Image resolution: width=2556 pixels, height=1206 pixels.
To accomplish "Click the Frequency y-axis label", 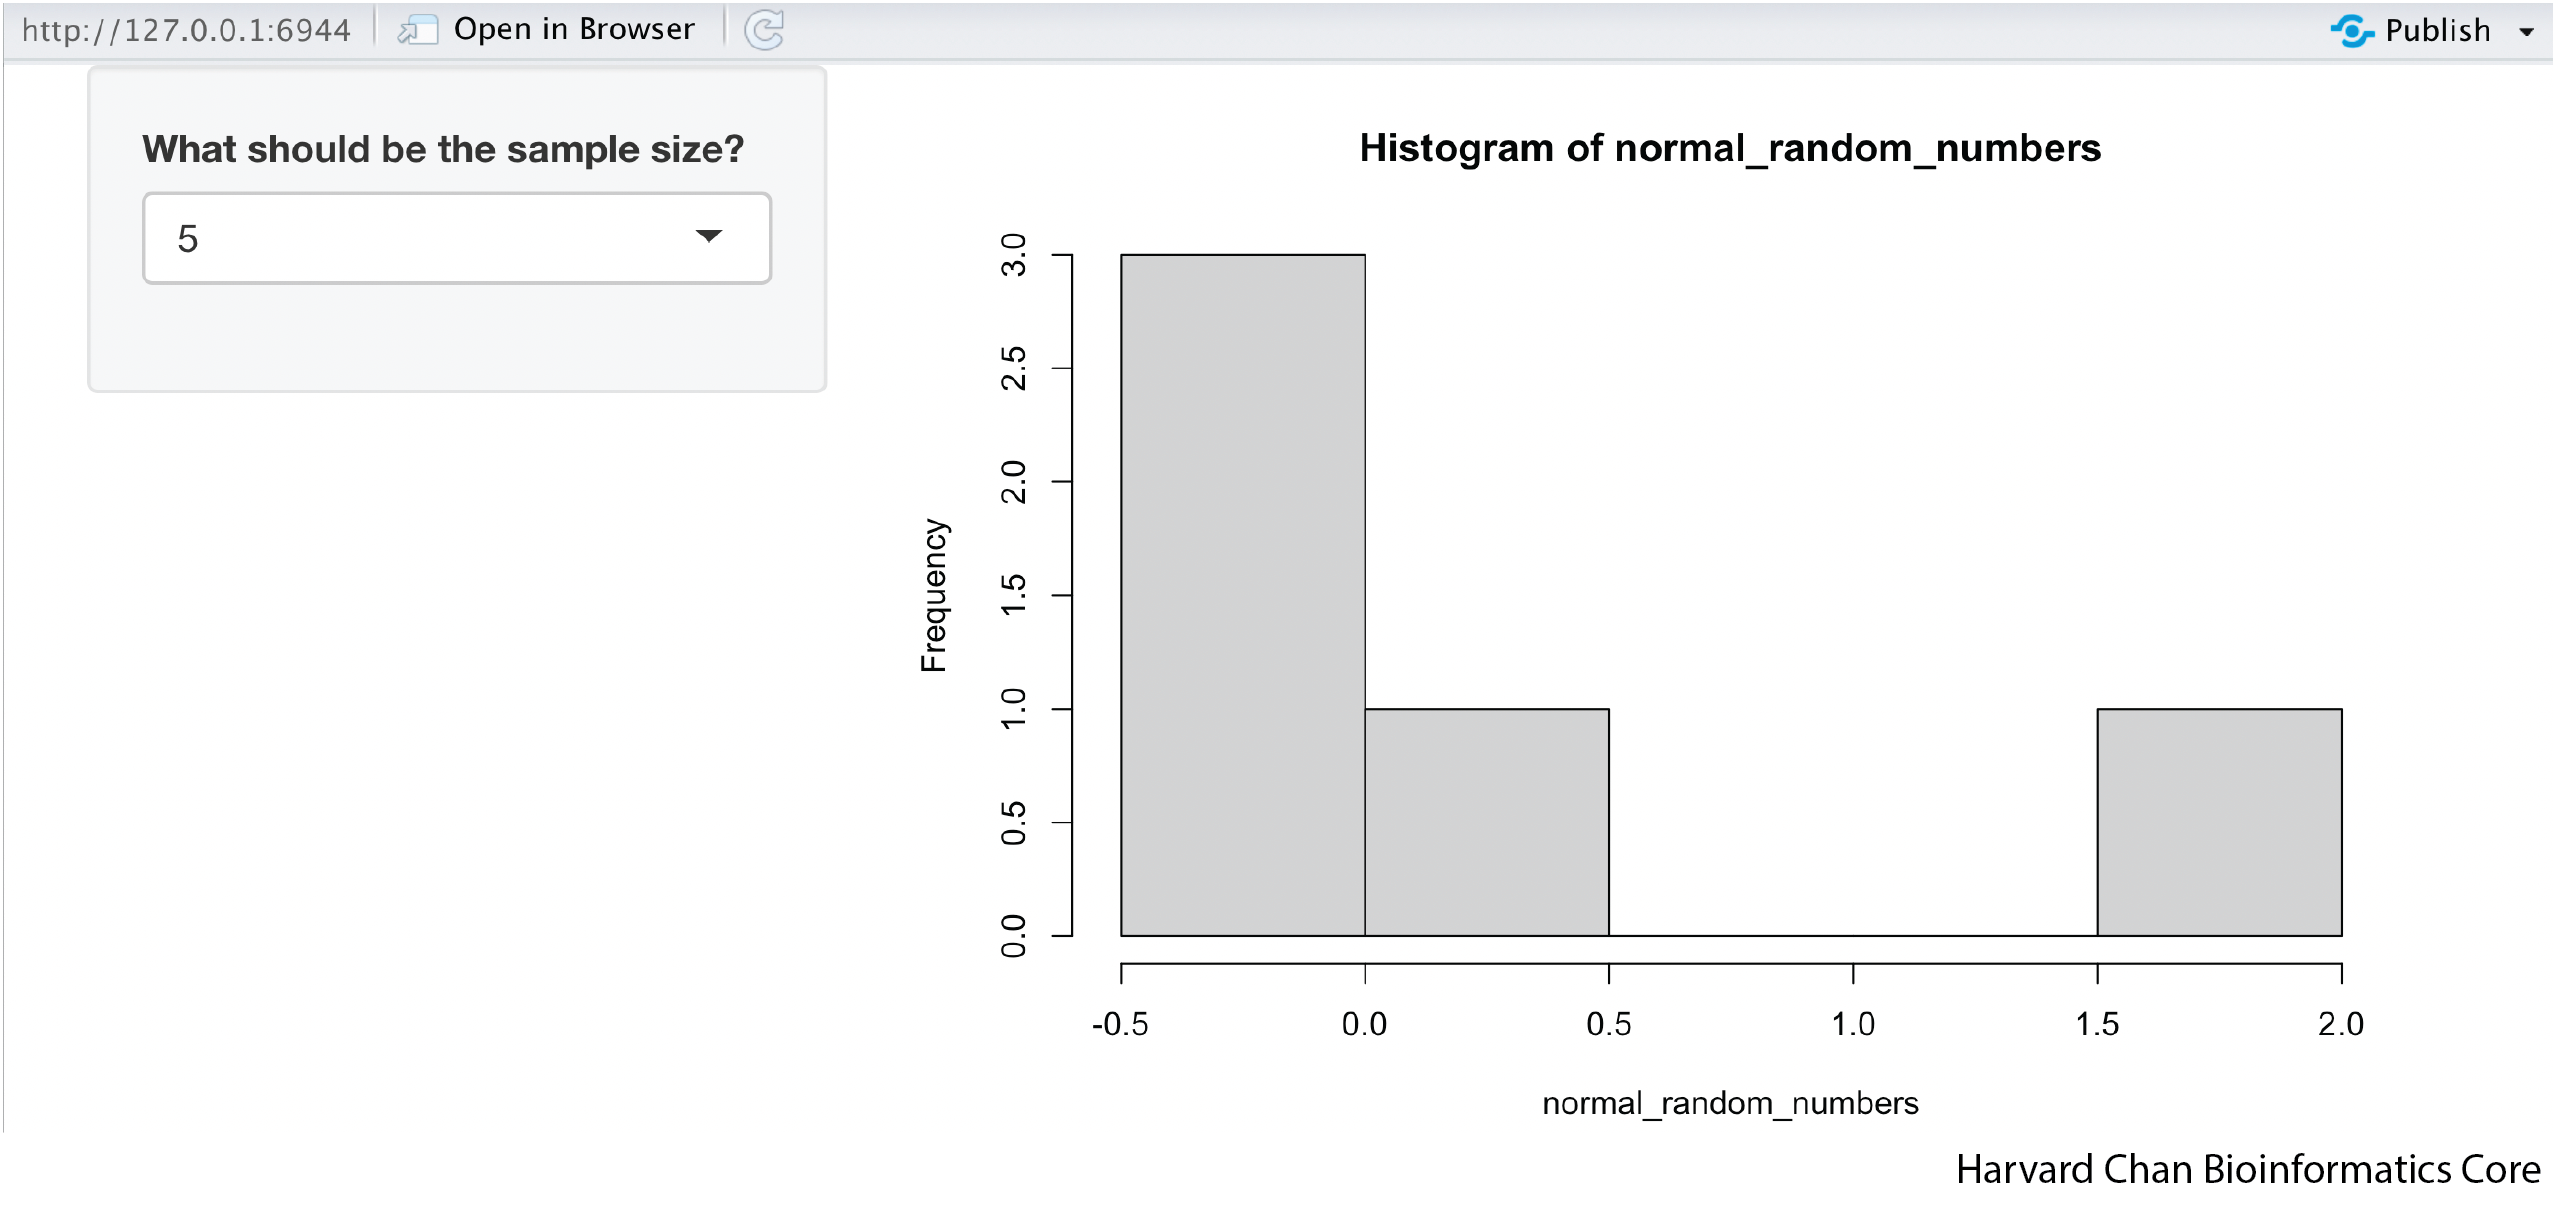I will [933, 595].
